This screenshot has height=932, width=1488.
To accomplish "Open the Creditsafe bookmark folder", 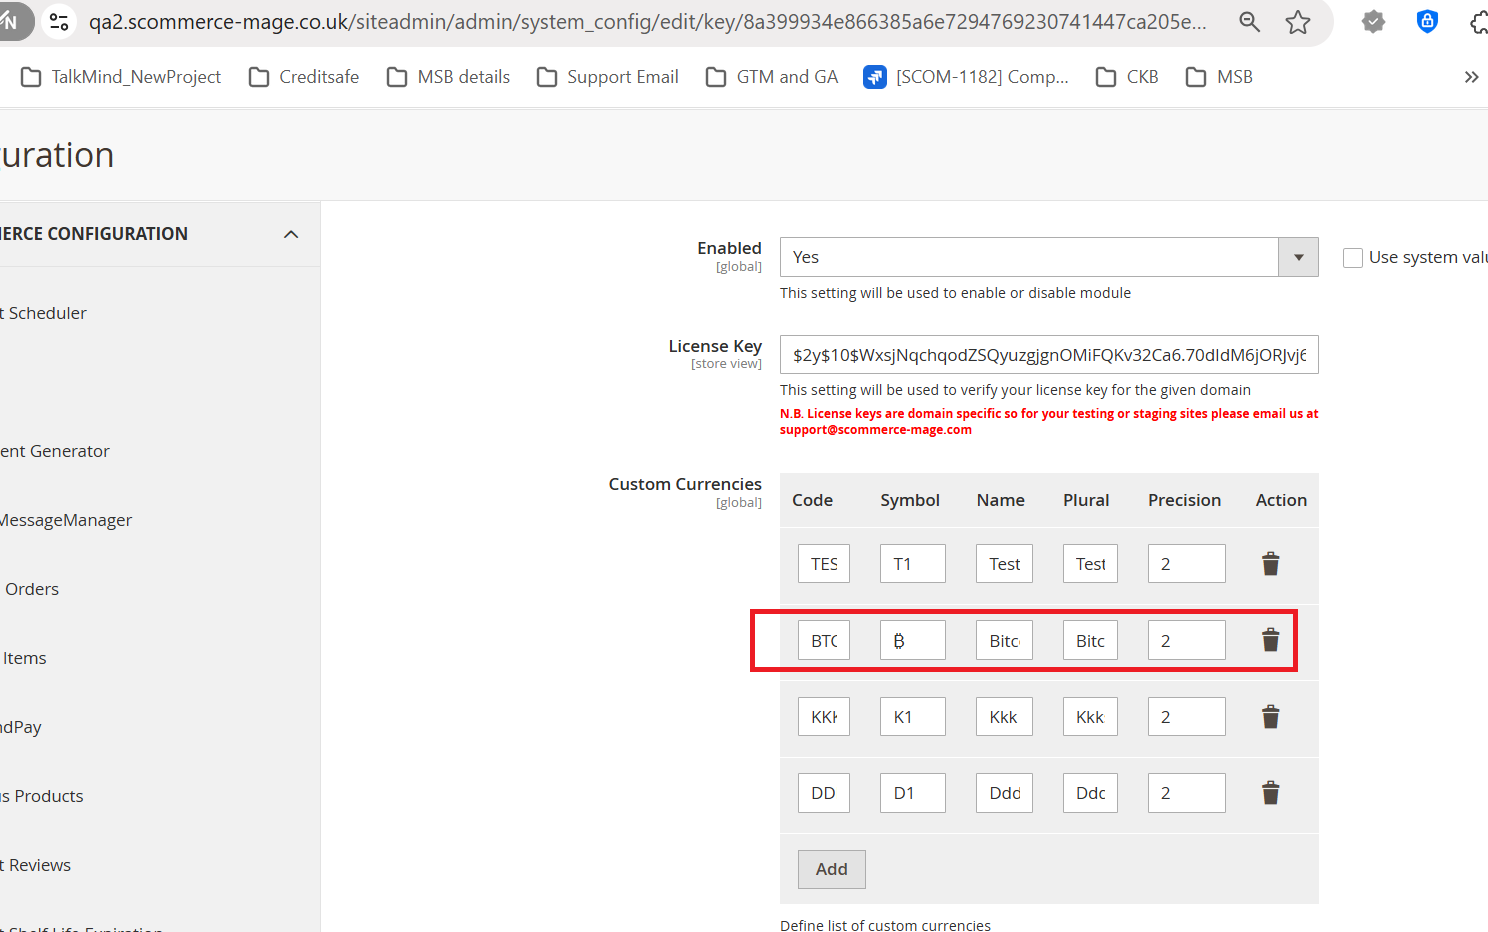I will 304,77.
